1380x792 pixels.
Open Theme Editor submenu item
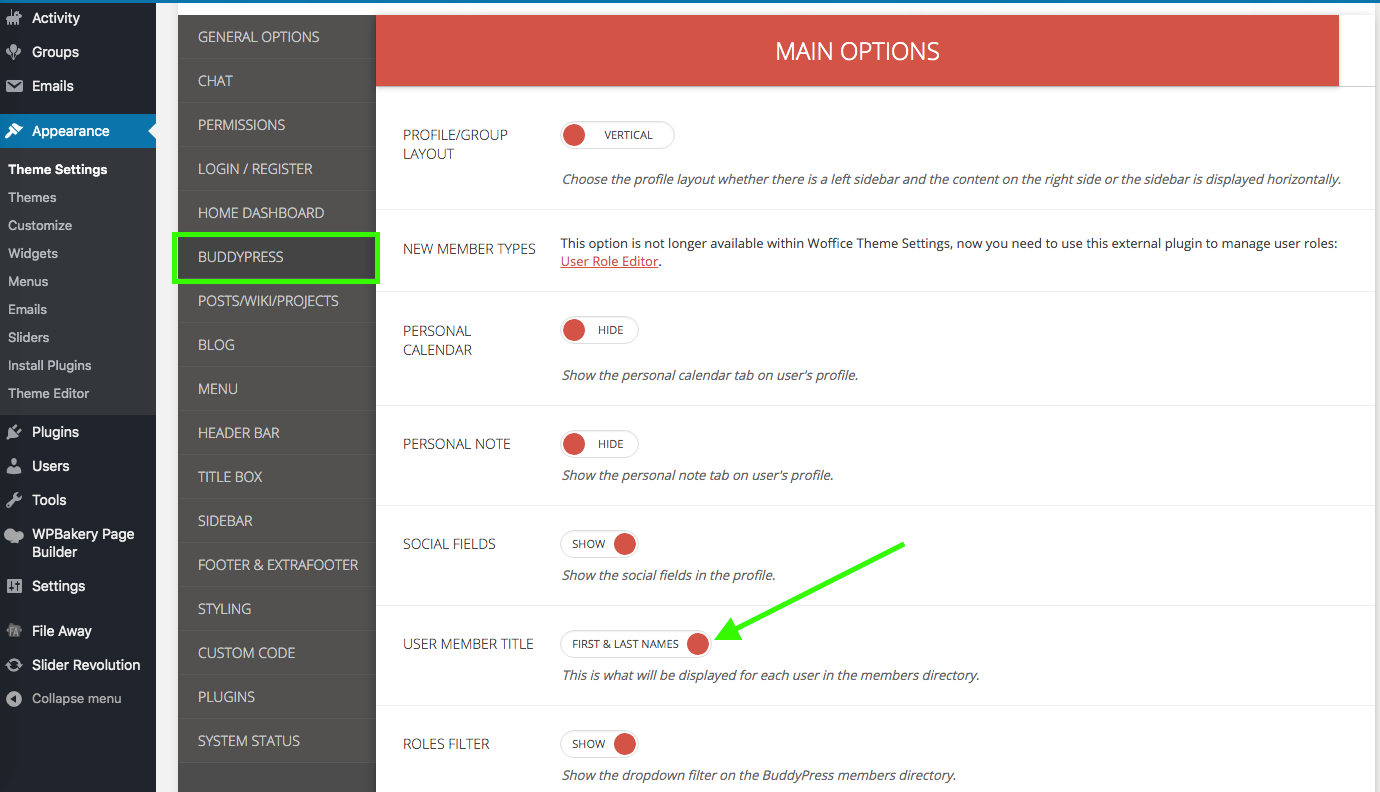49,394
